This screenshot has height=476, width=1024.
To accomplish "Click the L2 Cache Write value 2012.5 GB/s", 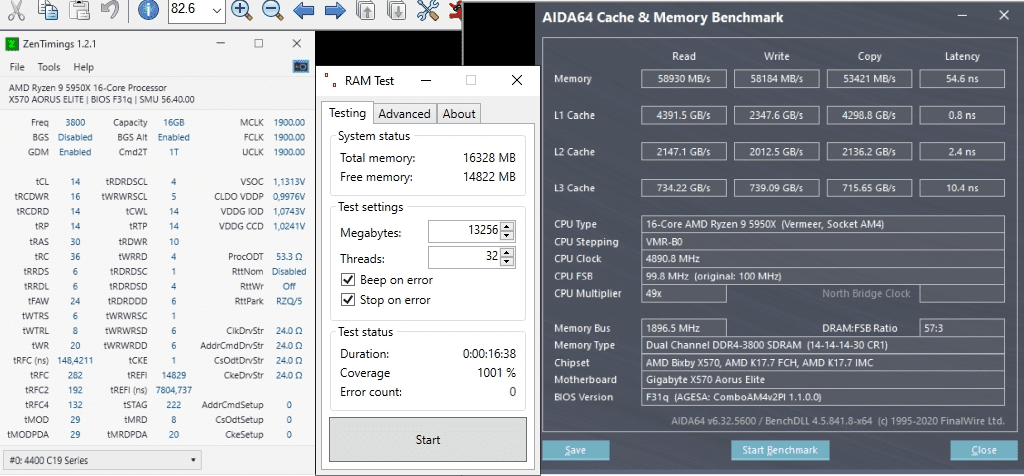I will pos(776,152).
